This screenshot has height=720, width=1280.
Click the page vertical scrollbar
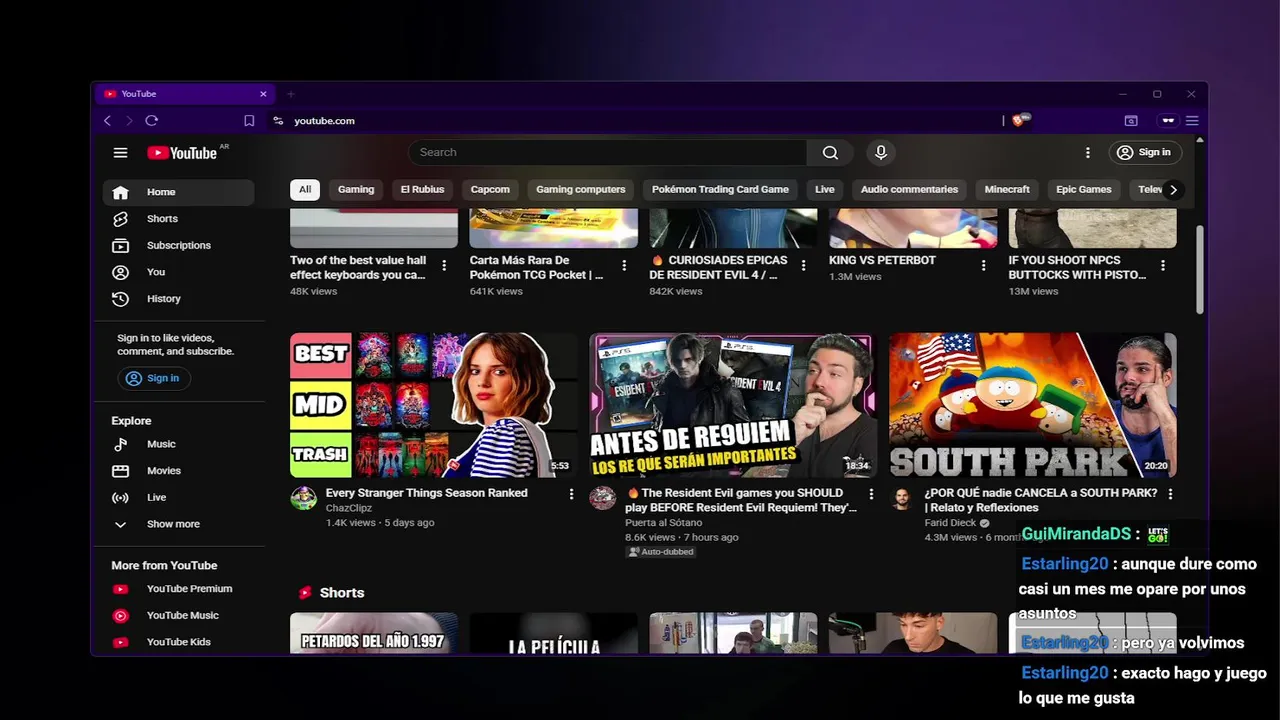(x=1201, y=270)
